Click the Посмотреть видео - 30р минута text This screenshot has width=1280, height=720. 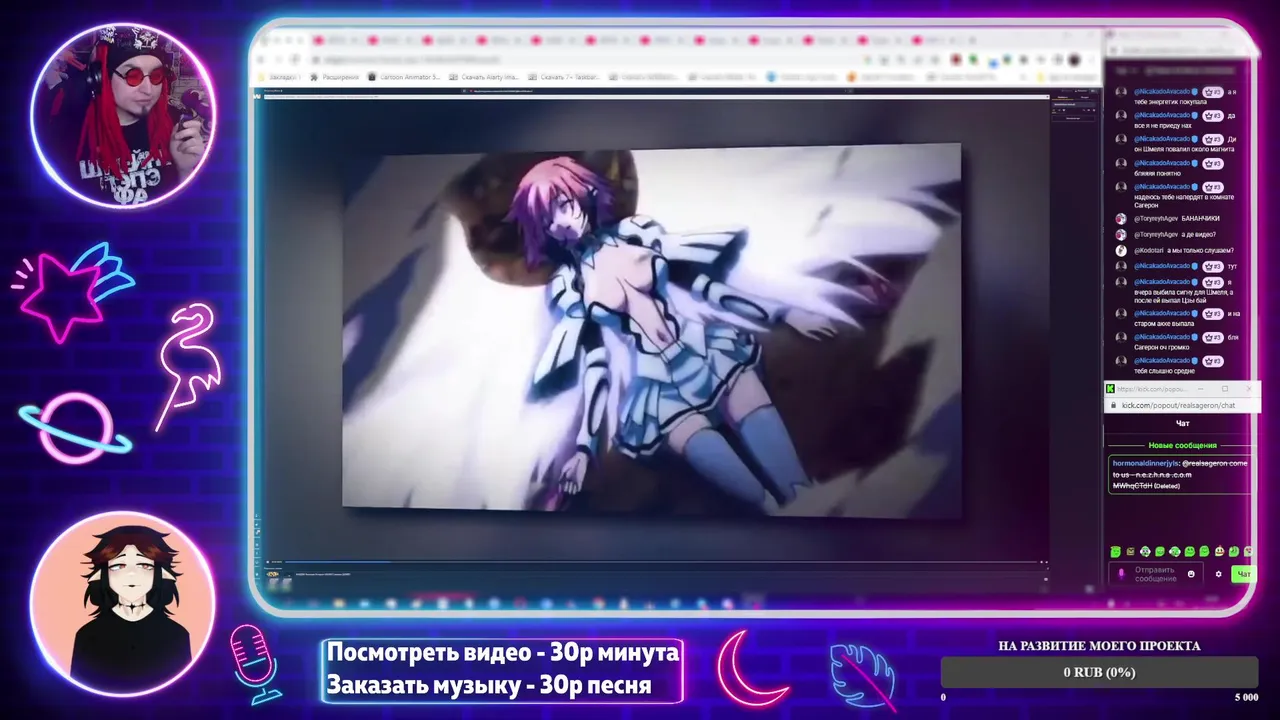(x=503, y=653)
